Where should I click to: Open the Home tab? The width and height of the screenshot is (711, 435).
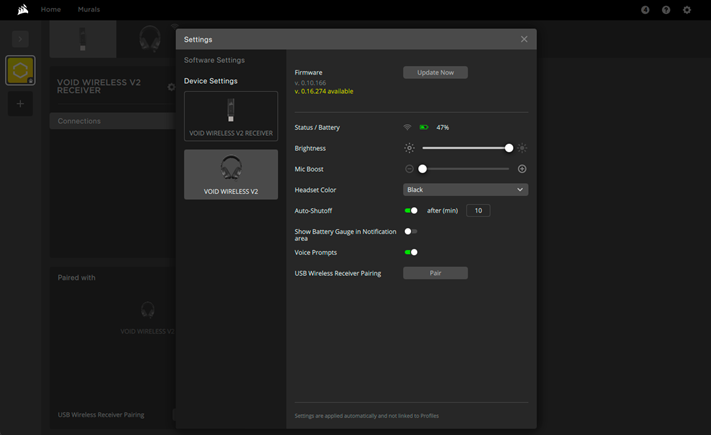[51, 10]
